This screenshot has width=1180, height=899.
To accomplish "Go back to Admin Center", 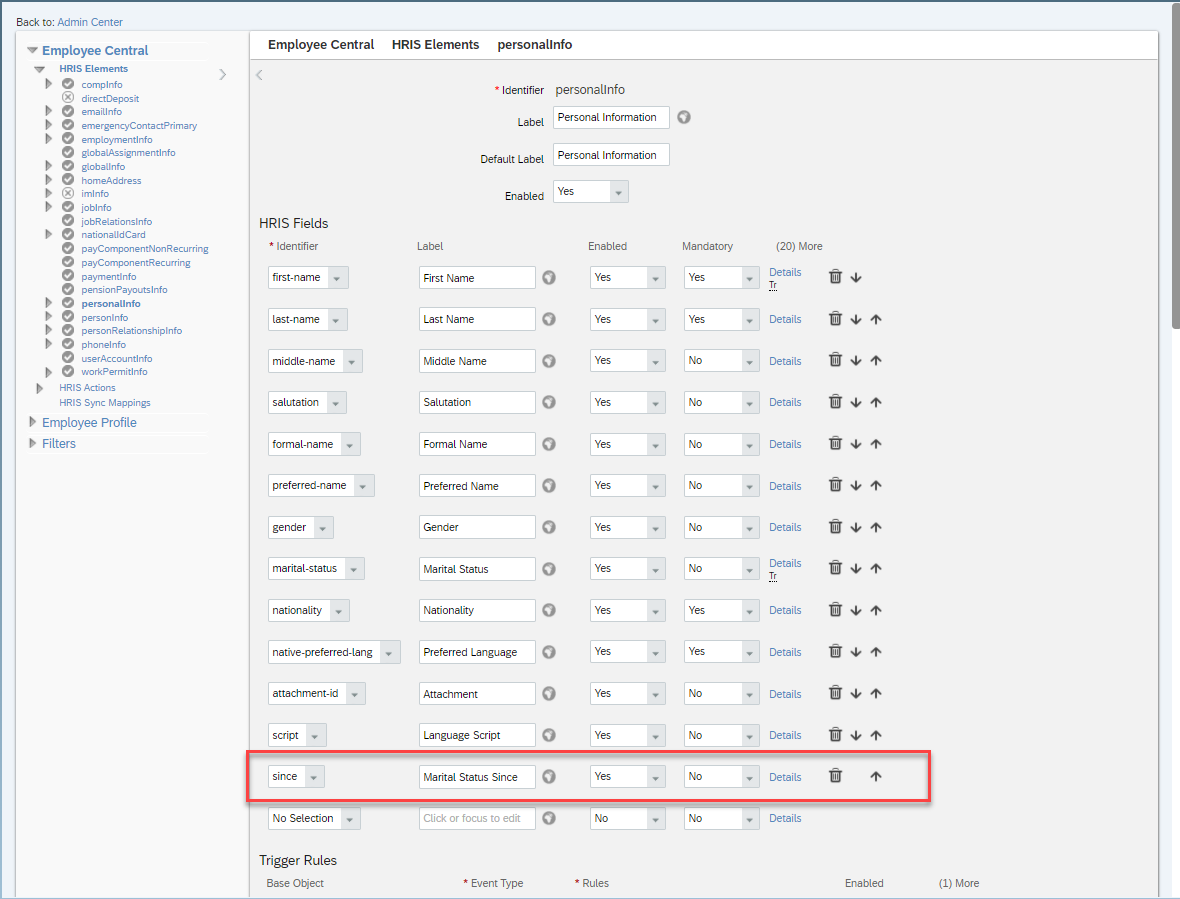I will coord(90,23).
